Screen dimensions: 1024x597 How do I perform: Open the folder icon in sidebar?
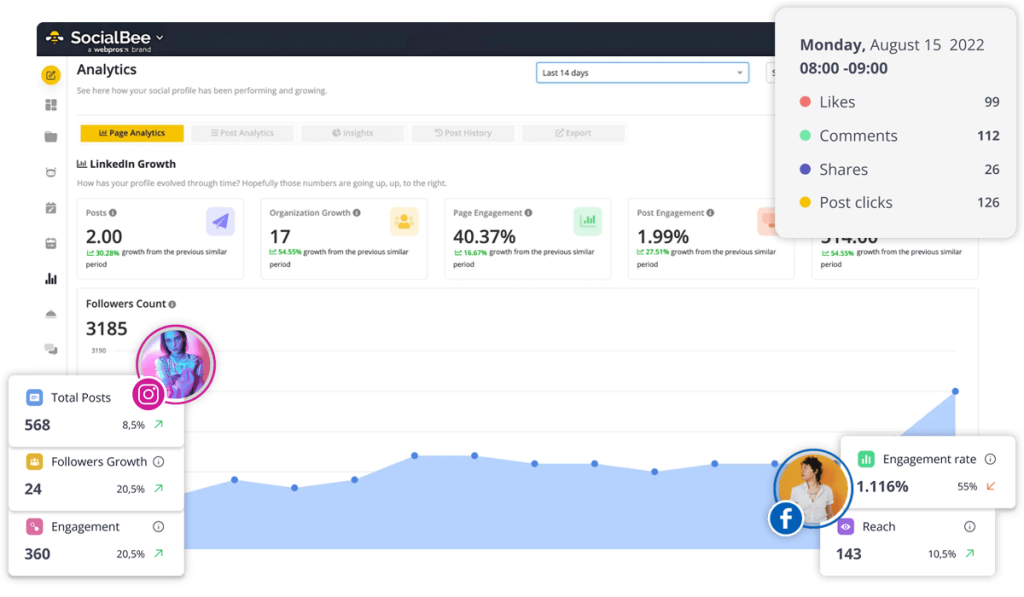coord(51,137)
